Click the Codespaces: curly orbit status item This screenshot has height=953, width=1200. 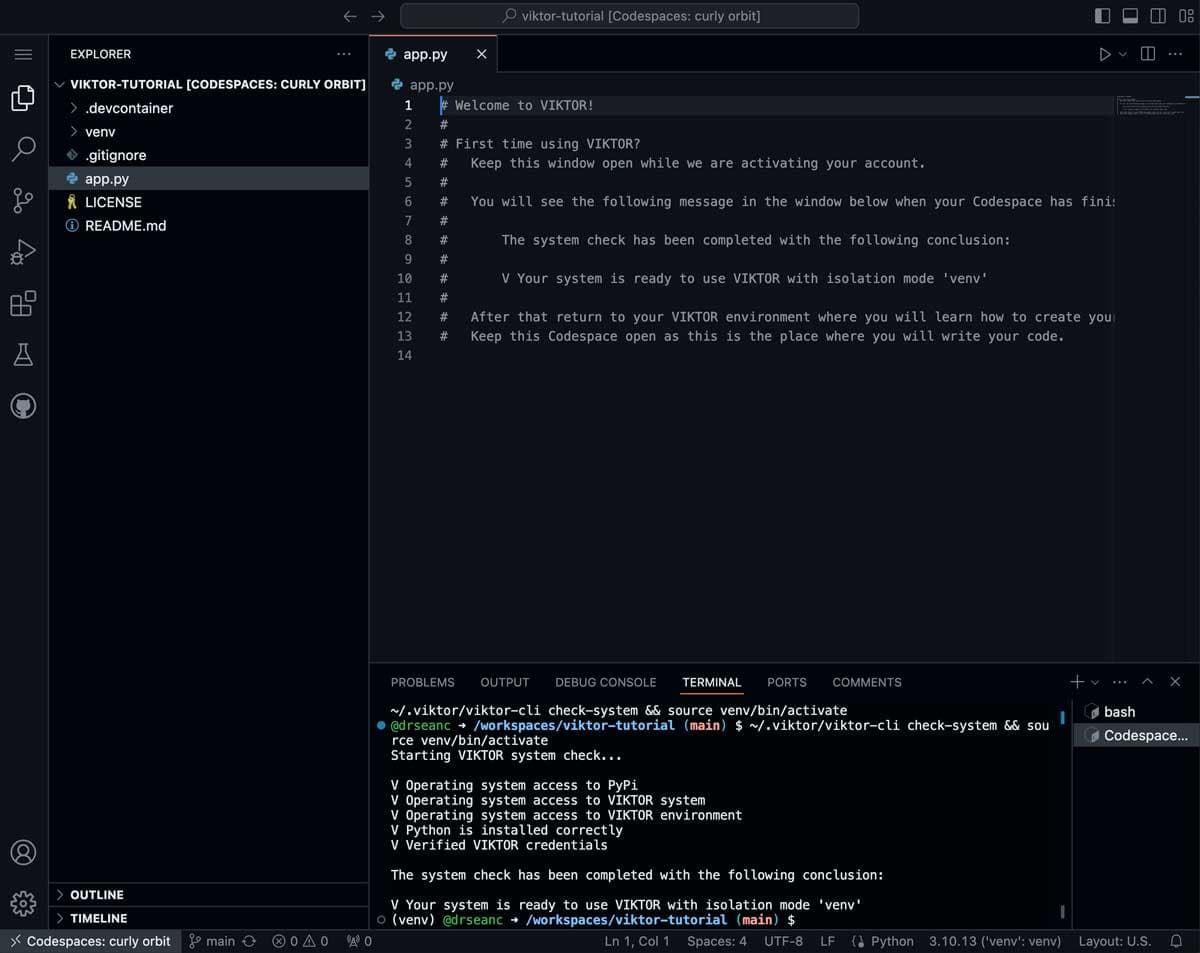click(x=90, y=941)
